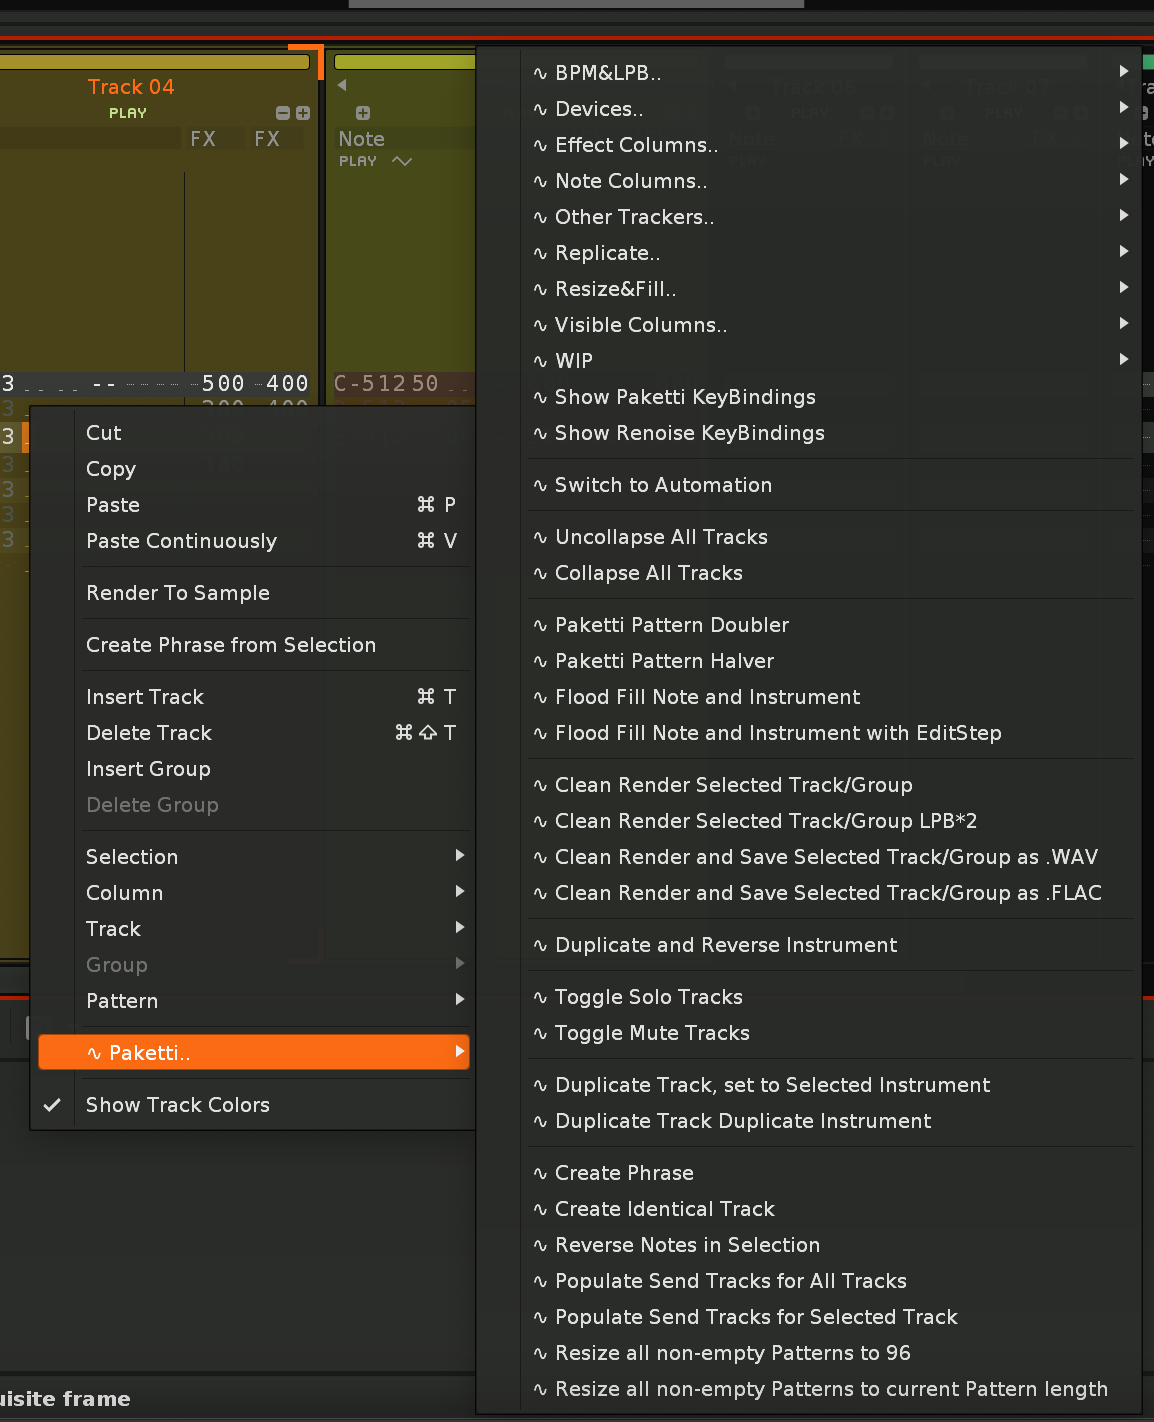
Task: Toggle the PLAY state of Track 04
Action: (x=128, y=113)
